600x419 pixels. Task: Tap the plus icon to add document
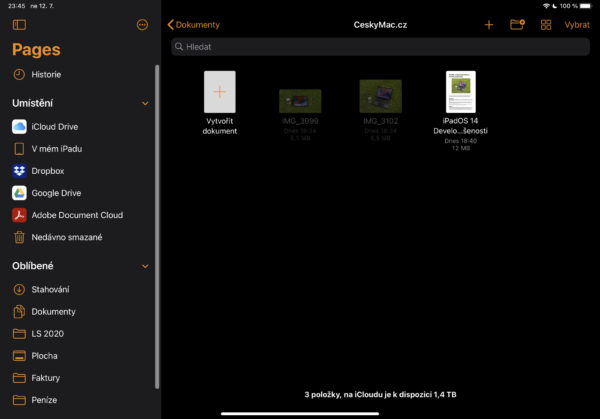pyautogui.click(x=489, y=25)
